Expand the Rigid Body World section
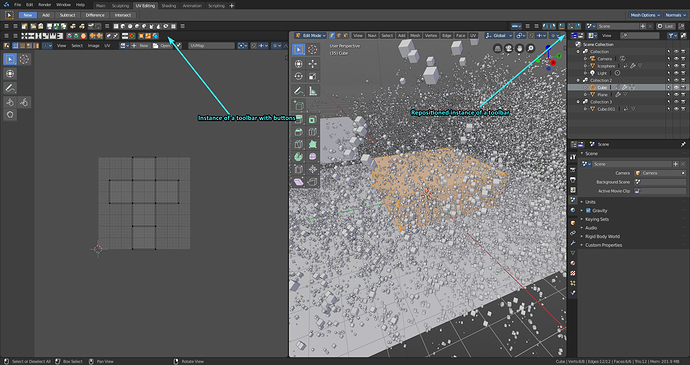The height and width of the screenshot is (365, 690). click(x=602, y=236)
